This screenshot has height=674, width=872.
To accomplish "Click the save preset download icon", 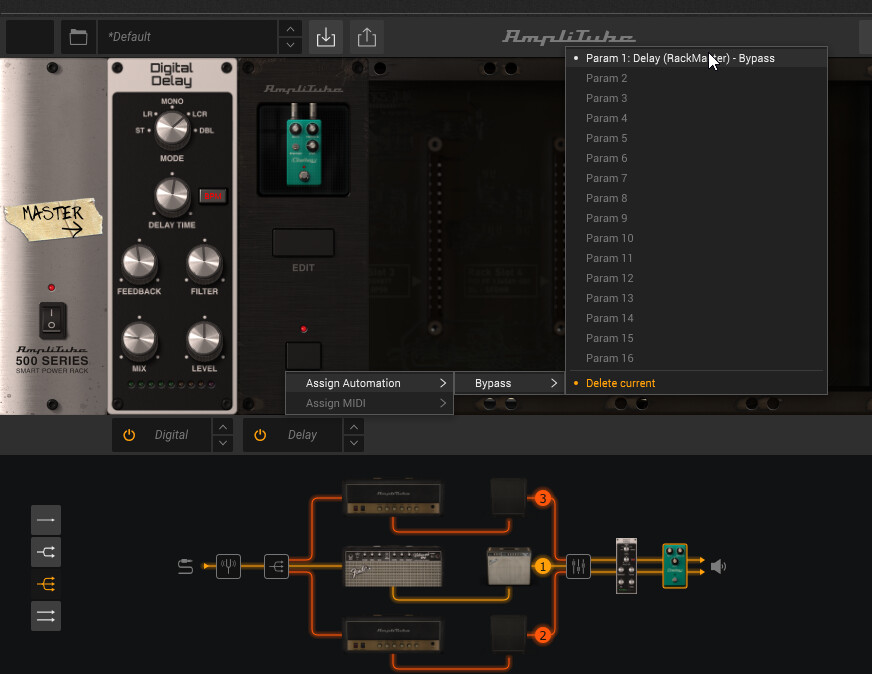I will (x=325, y=37).
